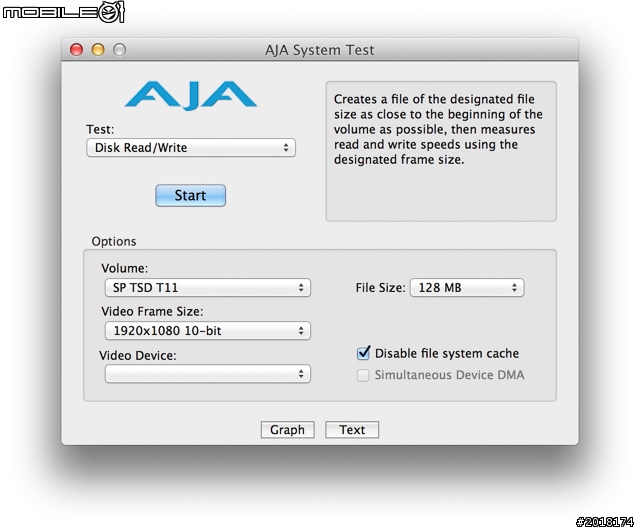Start the disk test
This screenshot has height=530, width=640.
pos(190,195)
